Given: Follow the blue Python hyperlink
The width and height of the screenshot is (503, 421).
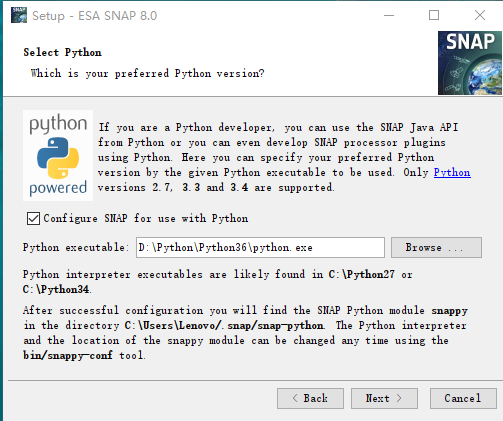Looking at the screenshot, I should click(452, 172).
